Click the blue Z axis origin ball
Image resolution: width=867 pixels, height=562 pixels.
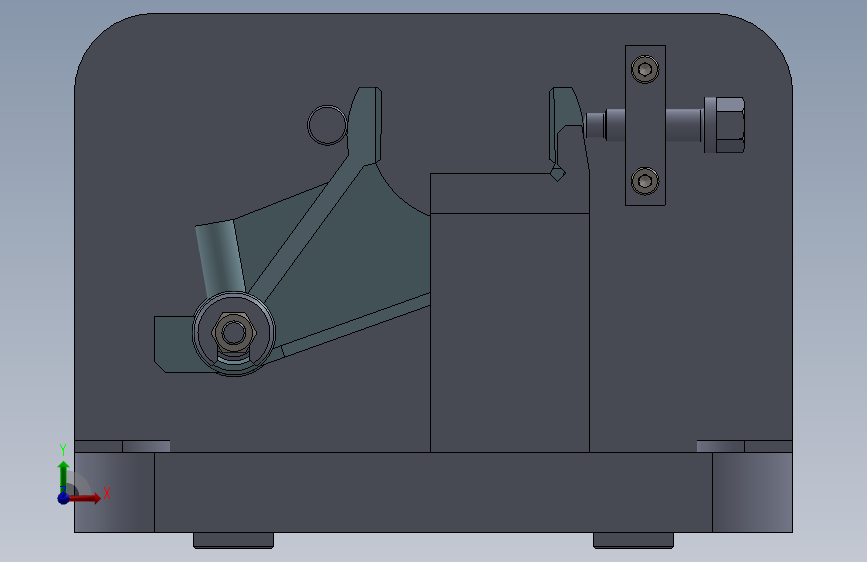pos(64,498)
